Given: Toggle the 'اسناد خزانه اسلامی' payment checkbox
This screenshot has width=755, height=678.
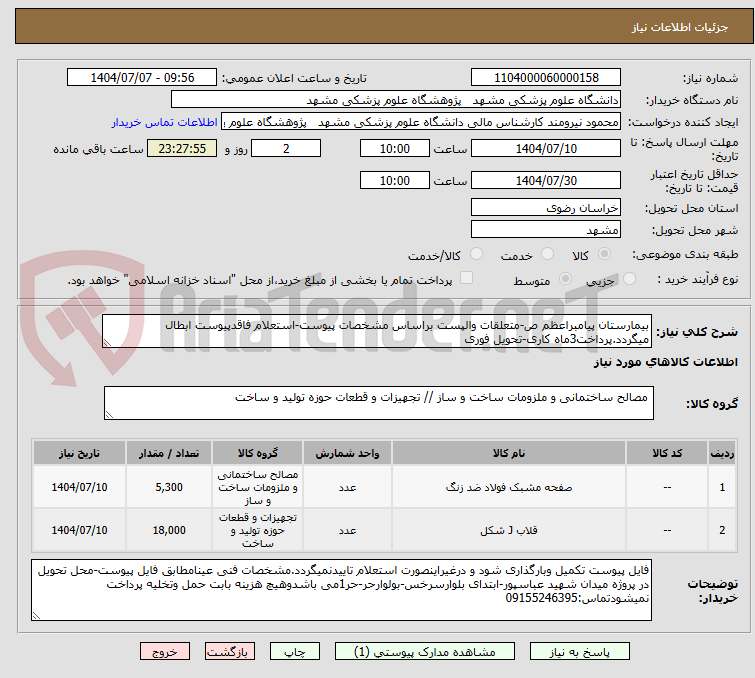Looking at the screenshot, I should click(x=466, y=279).
